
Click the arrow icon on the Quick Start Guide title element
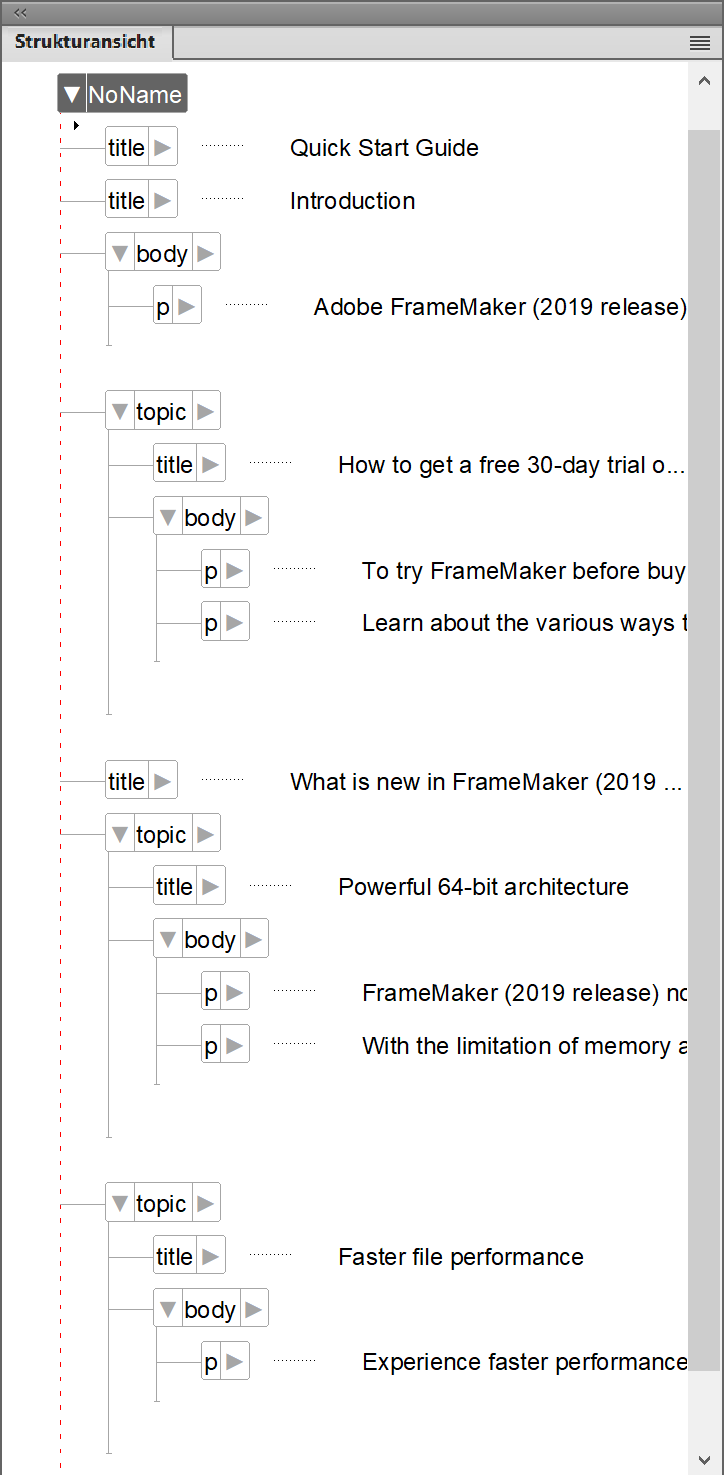(163, 146)
